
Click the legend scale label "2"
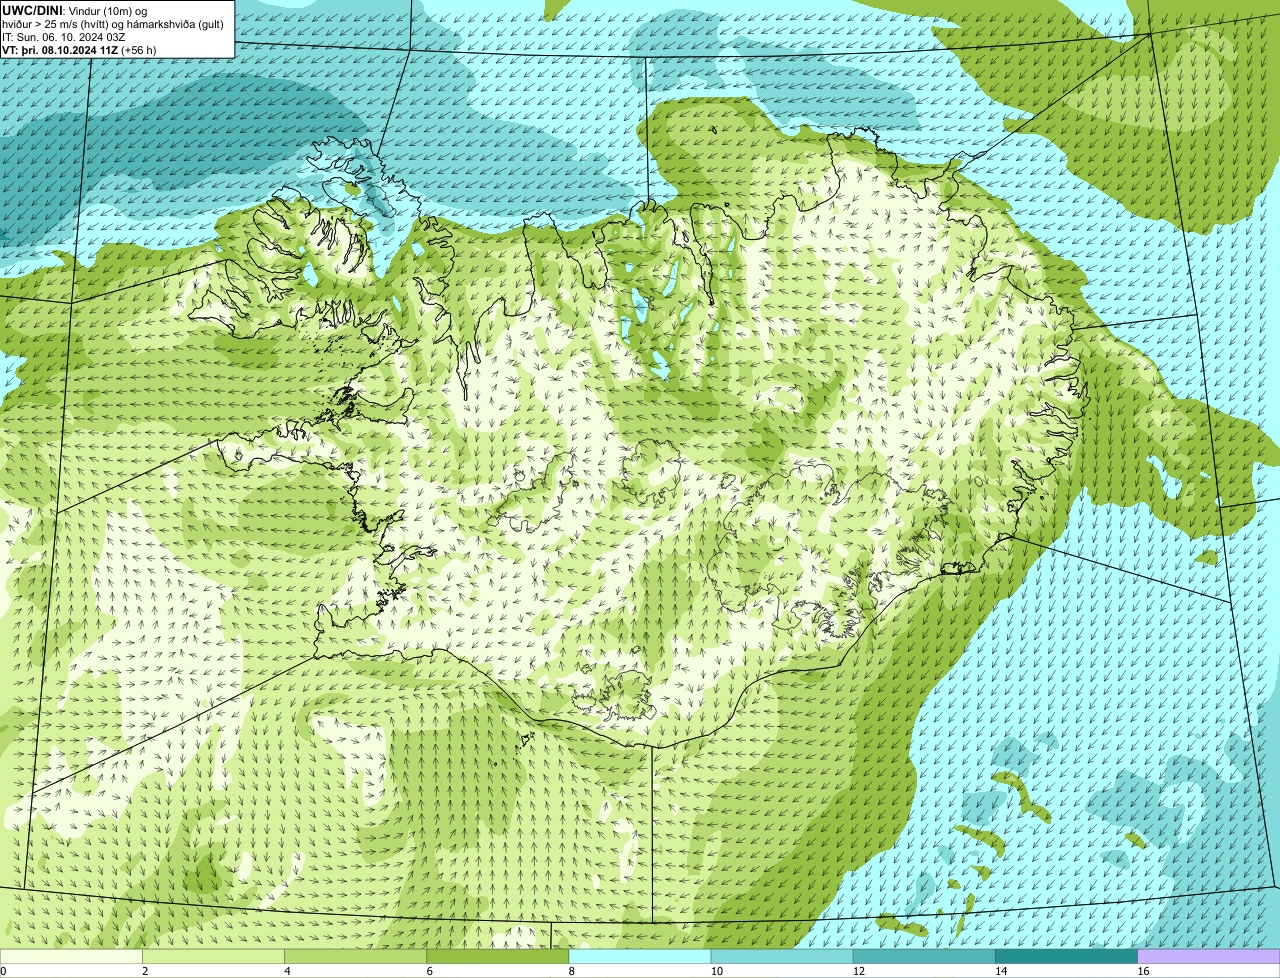click(x=145, y=971)
